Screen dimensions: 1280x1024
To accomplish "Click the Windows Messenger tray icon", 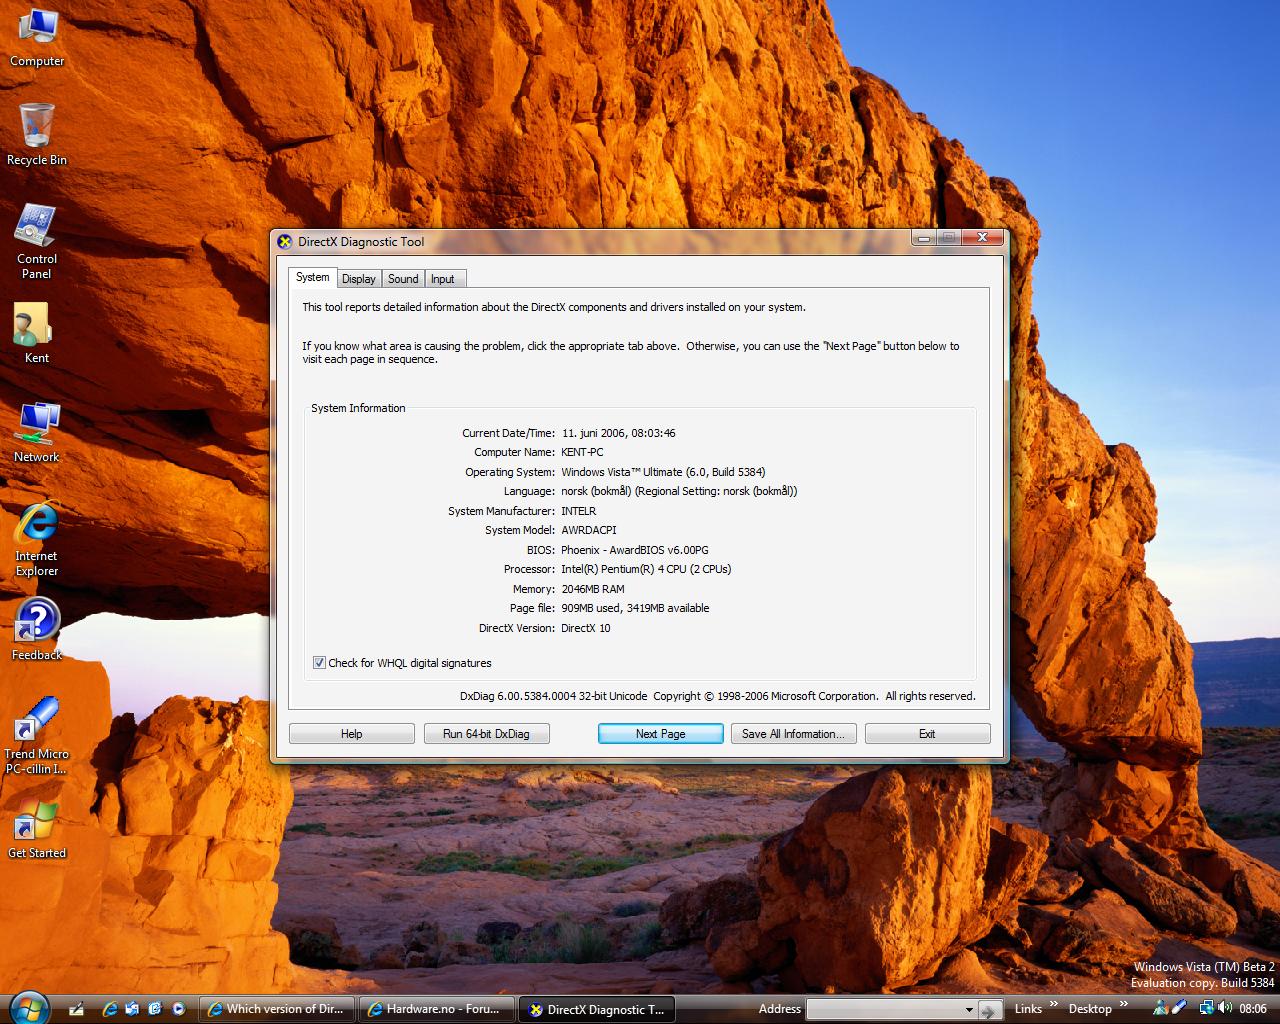I will [x=1161, y=1008].
